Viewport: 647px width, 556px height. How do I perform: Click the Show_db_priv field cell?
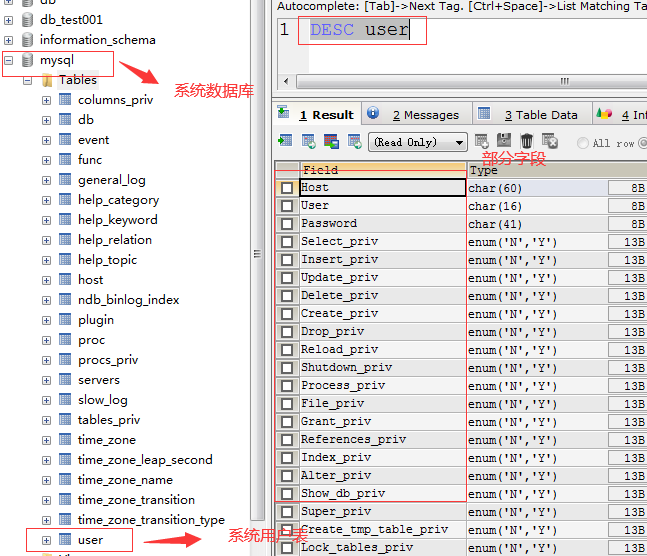(383, 494)
